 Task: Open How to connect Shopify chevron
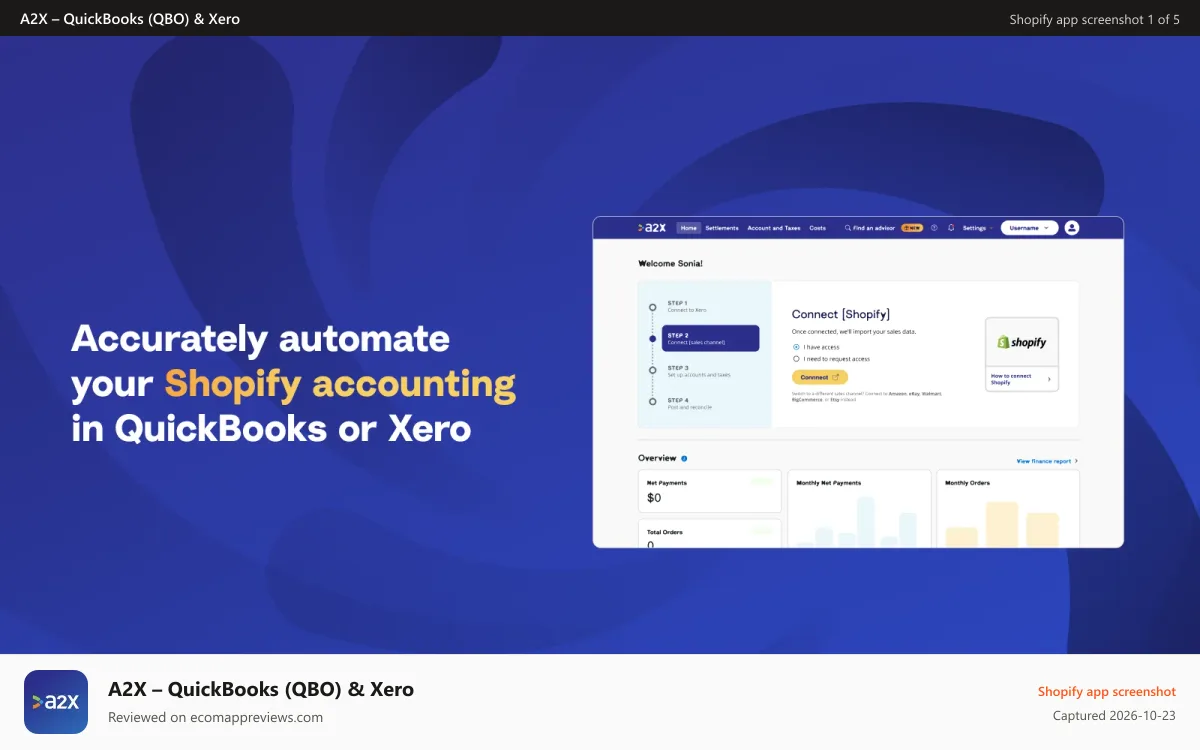pos(1049,379)
